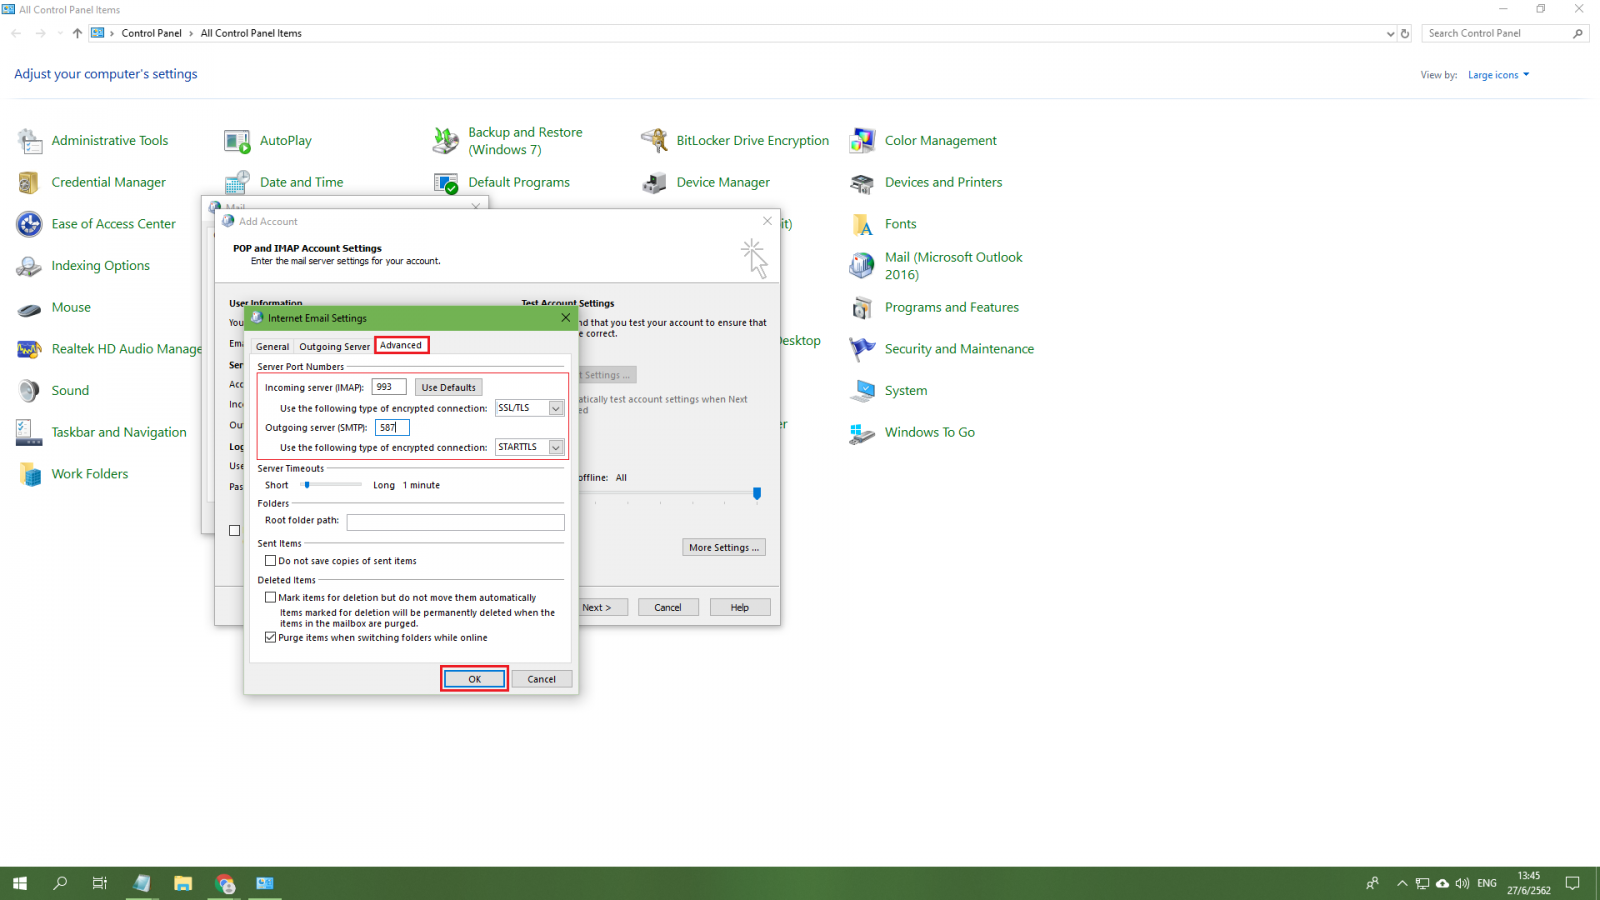The image size is (1600, 900).
Task: Open Chrome from the taskbar
Action: [225, 883]
